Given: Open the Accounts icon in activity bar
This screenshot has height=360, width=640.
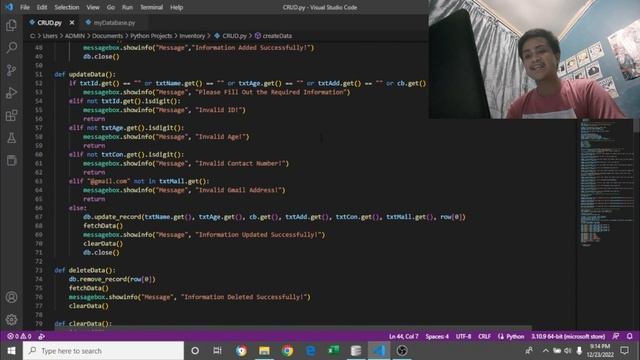Looking at the screenshot, I should pos(11,297).
